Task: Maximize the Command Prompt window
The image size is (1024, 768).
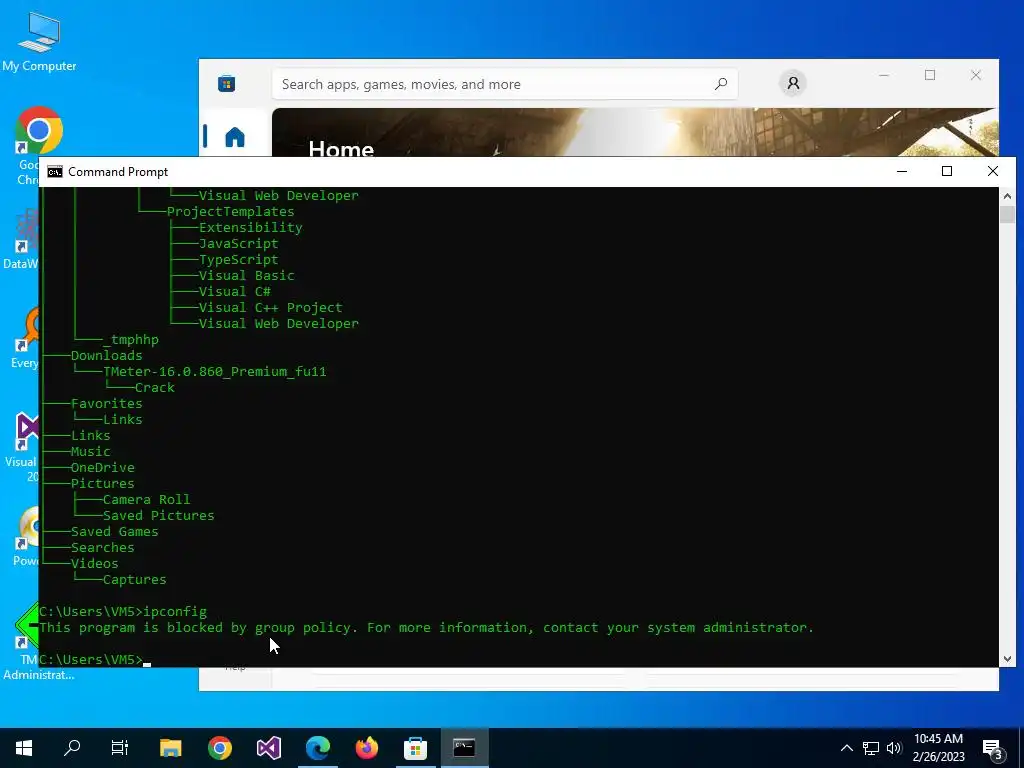Action: point(947,171)
